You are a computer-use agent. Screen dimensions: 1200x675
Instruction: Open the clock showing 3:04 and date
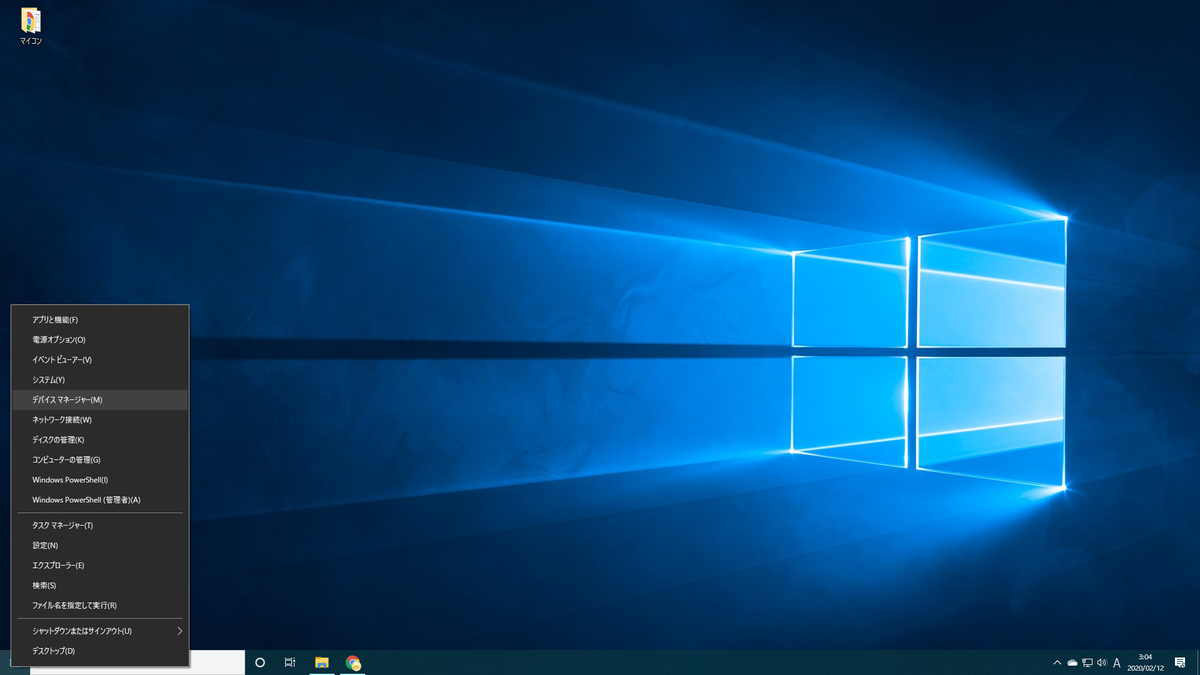pos(1145,662)
